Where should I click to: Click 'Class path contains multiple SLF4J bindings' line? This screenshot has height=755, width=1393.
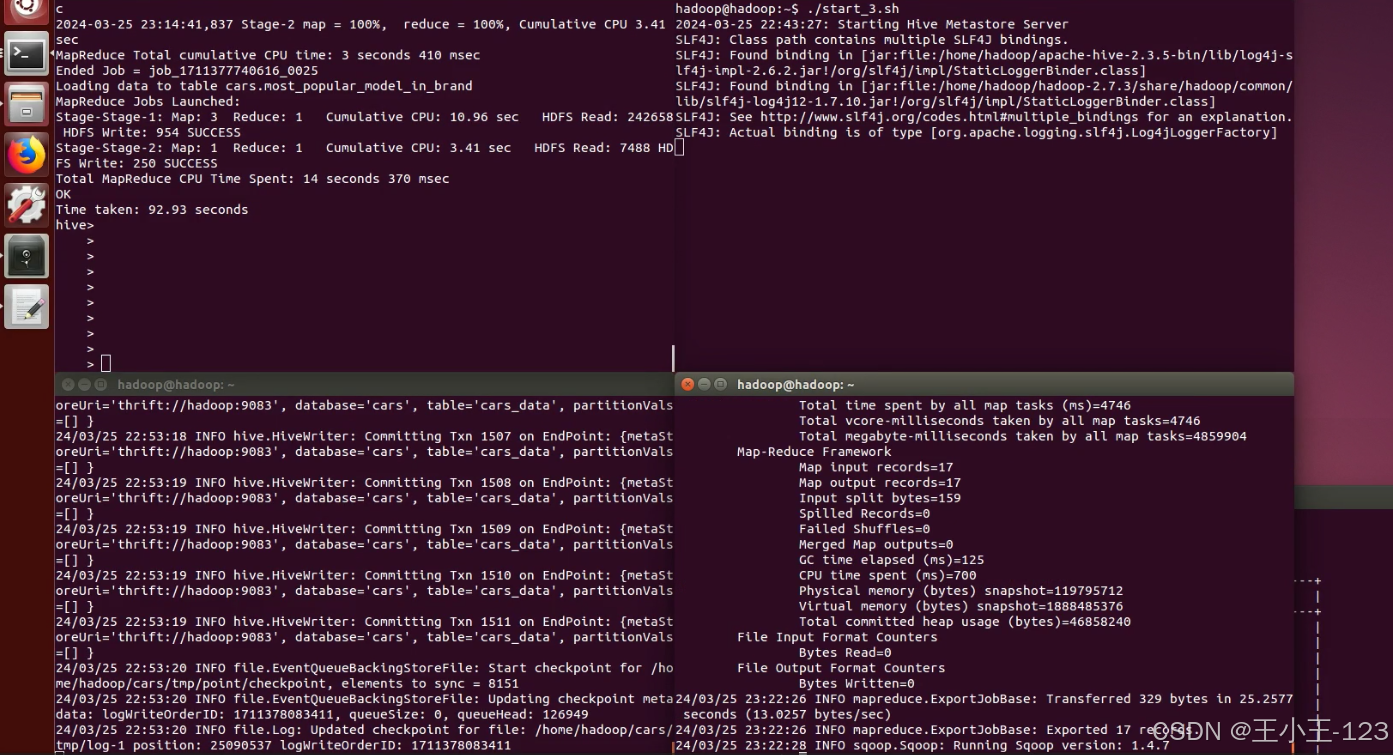click(872, 40)
